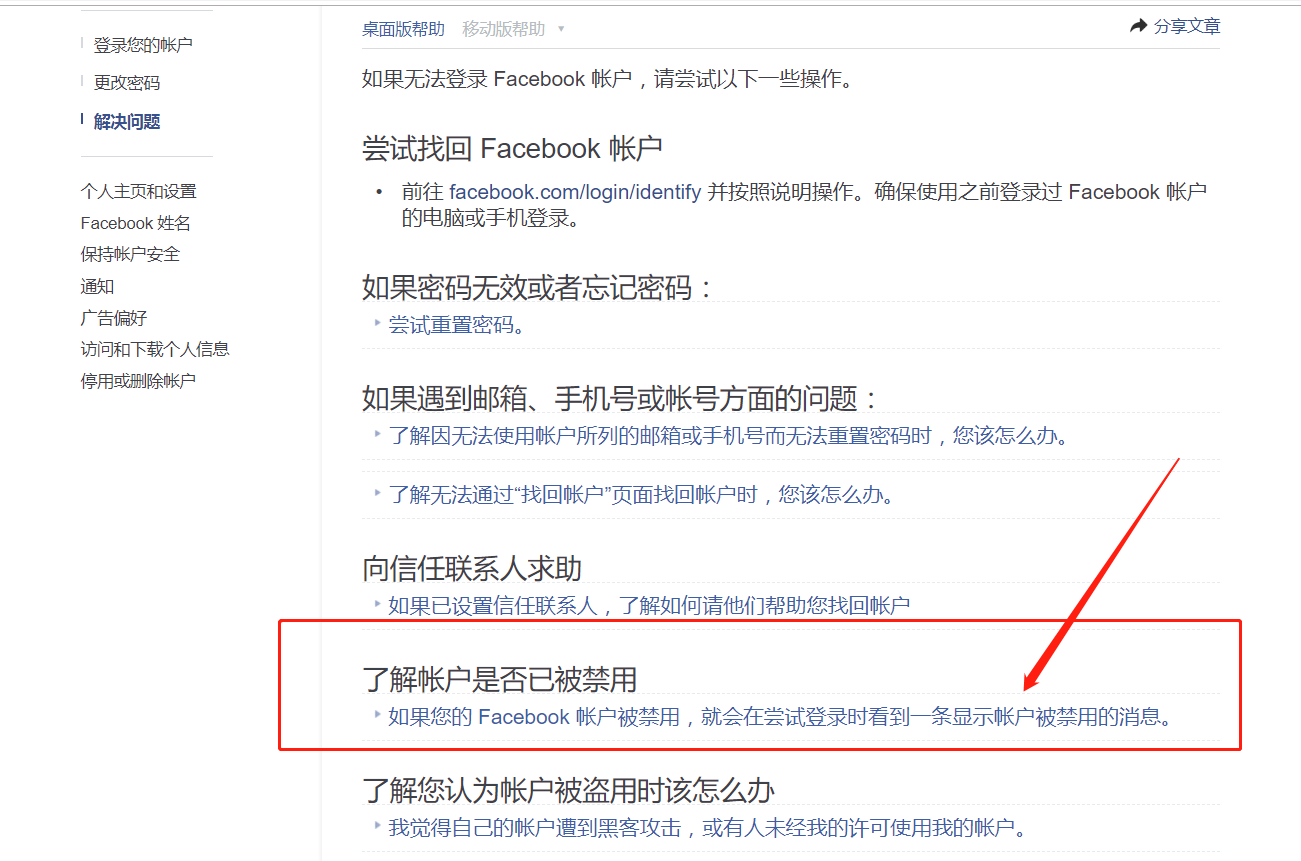Open 更改密码 in sidebar
The width and height of the screenshot is (1301, 861).
click(x=127, y=83)
